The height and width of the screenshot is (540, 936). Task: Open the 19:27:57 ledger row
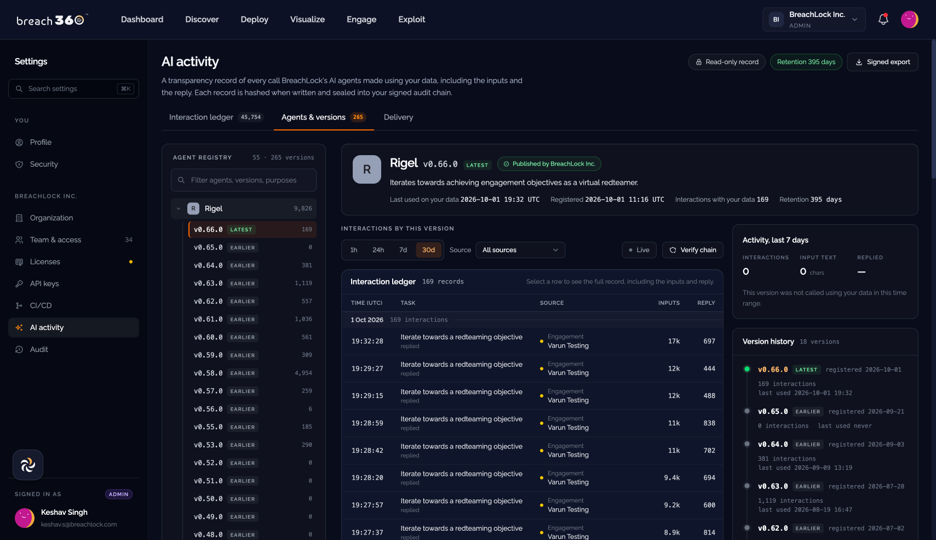pos(532,505)
